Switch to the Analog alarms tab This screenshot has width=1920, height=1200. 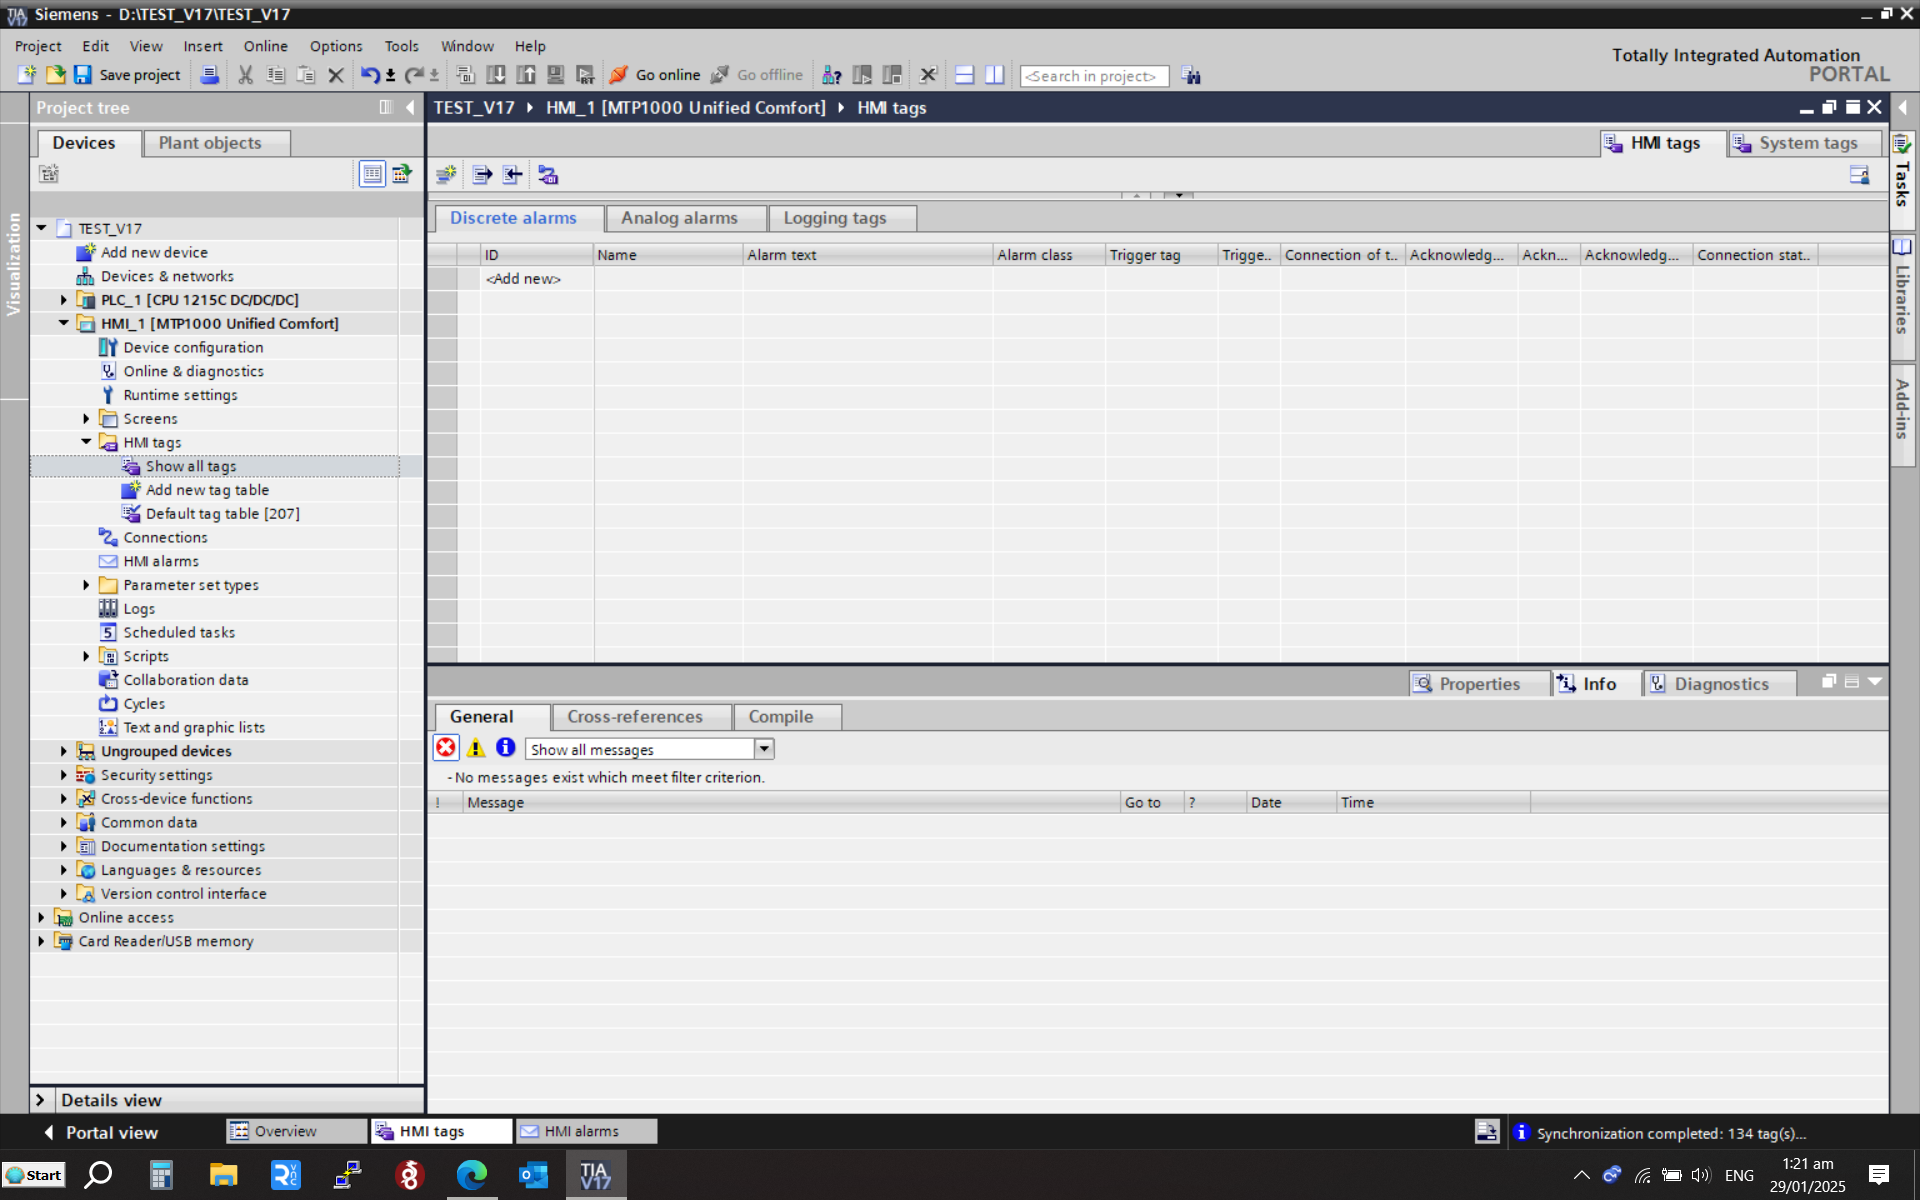pyautogui.click(x=679, y=218)
